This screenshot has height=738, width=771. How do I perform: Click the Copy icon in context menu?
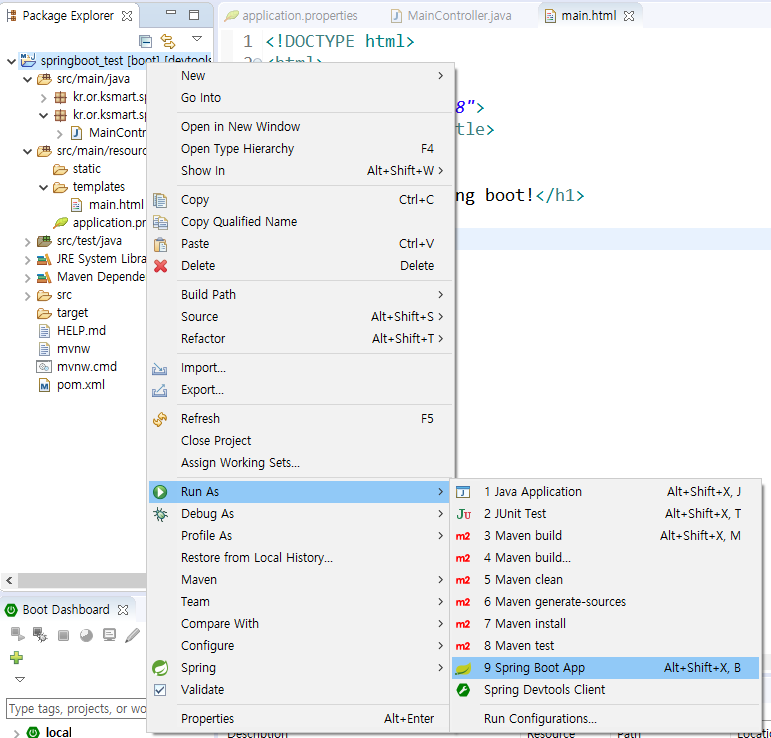(x=160, y=200)
